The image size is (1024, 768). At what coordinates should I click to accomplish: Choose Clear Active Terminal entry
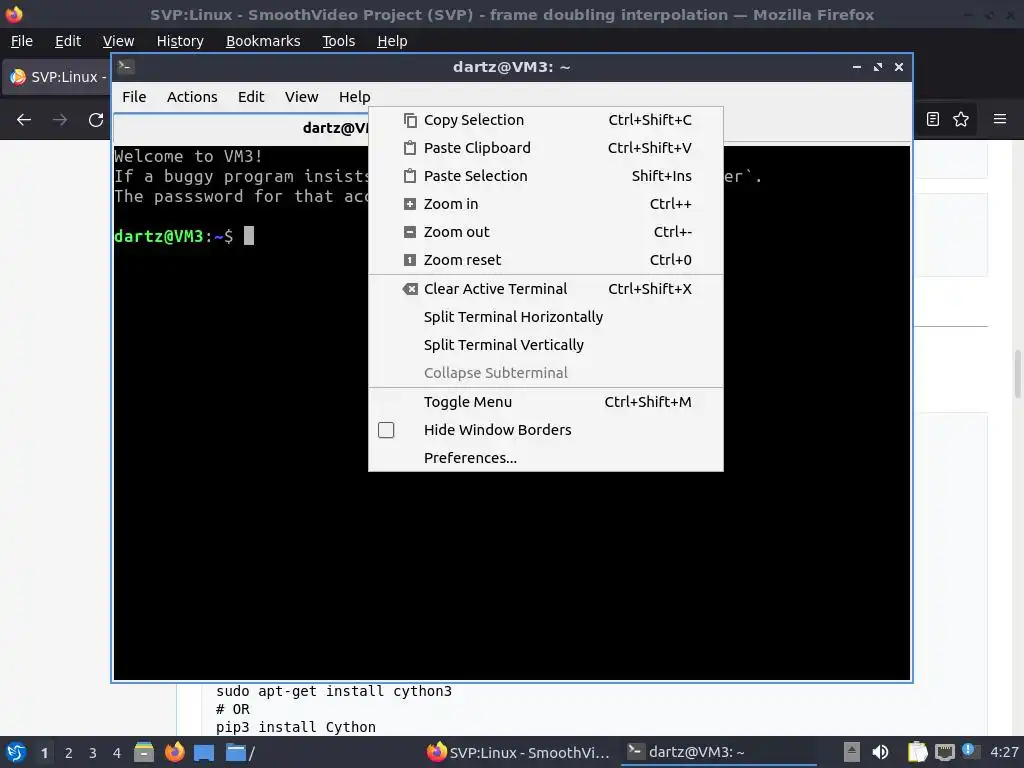click(546, 289)
